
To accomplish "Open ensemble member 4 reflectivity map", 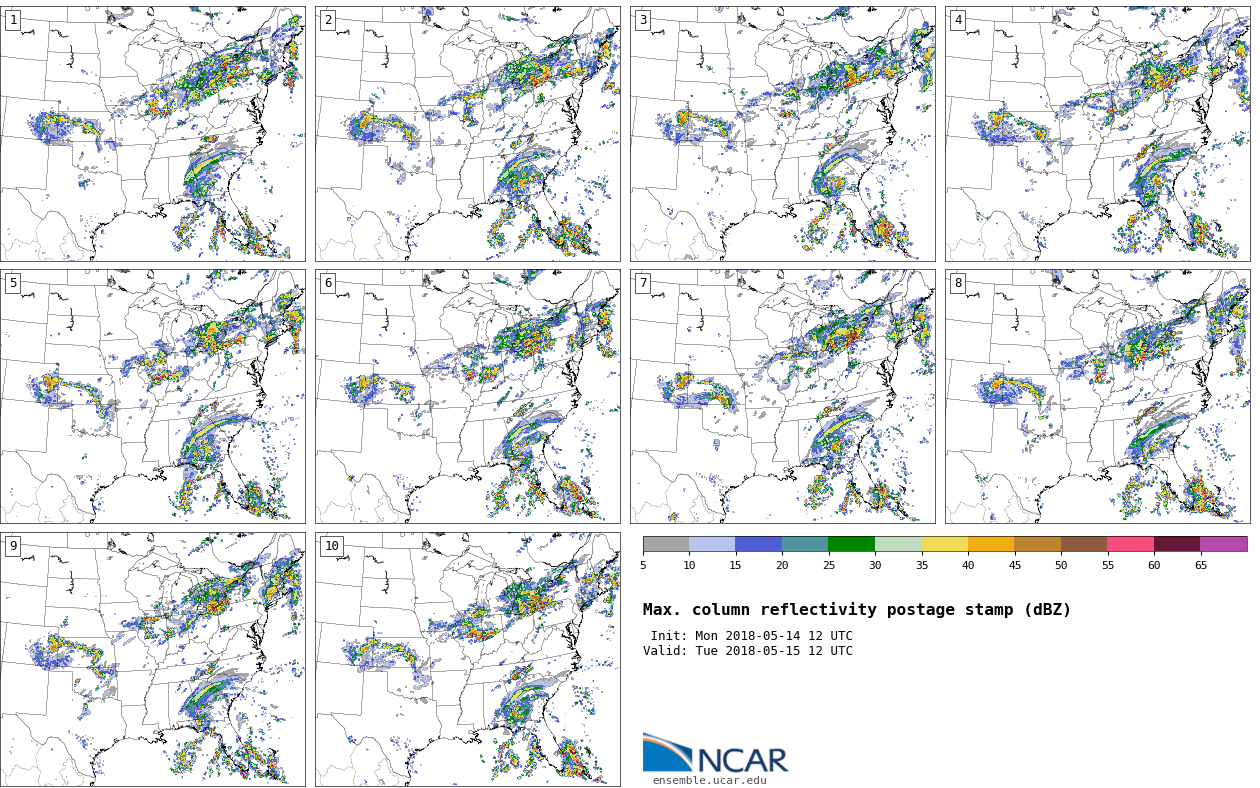I will [x=1097, y=134].
